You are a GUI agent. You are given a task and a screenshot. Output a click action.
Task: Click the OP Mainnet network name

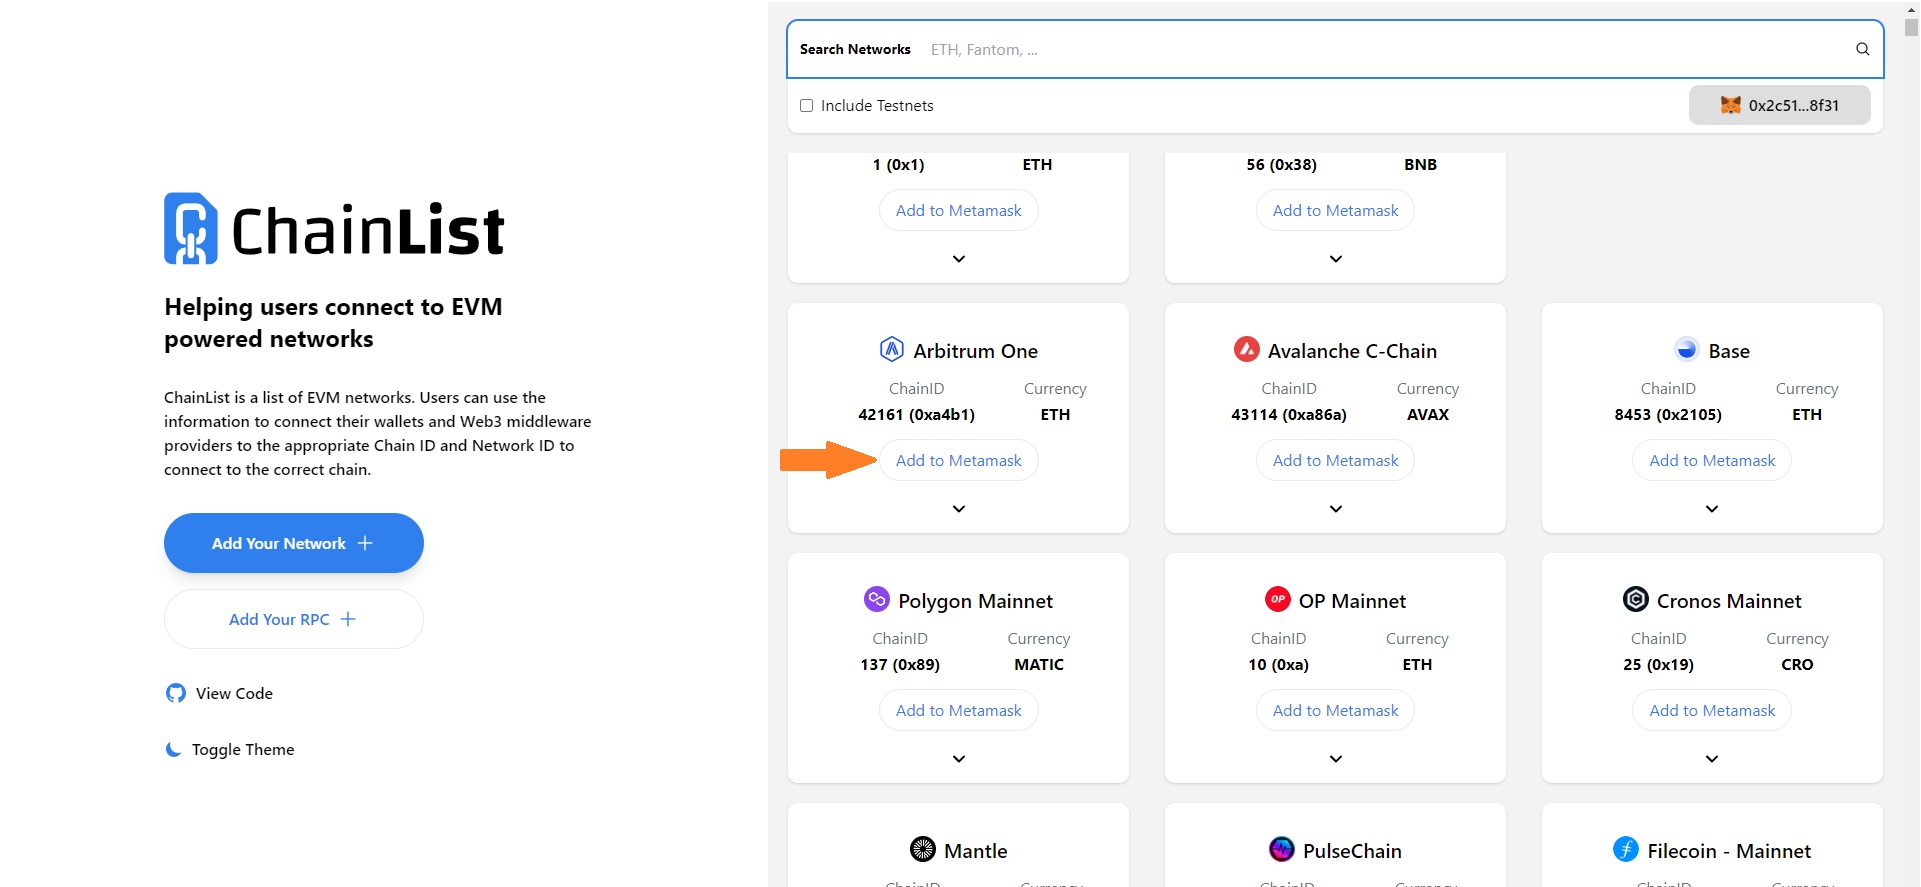pos(1352,601)
